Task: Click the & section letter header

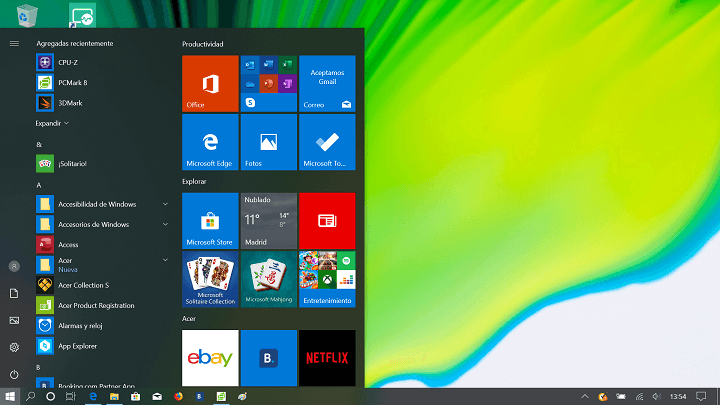Action: tap(39, 145)
